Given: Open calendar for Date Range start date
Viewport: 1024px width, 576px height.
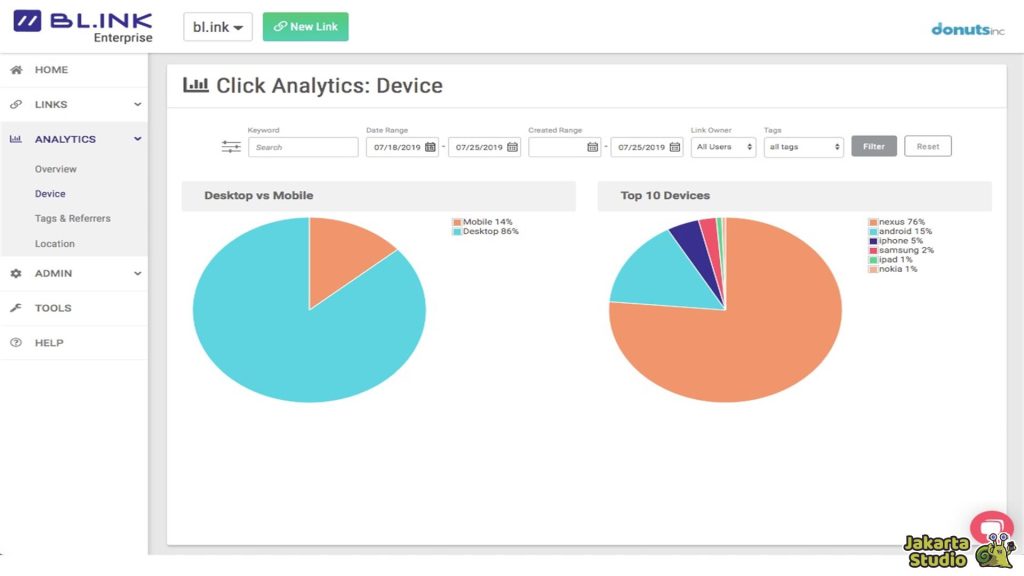Looking at the screenshot, I should 430,147.
